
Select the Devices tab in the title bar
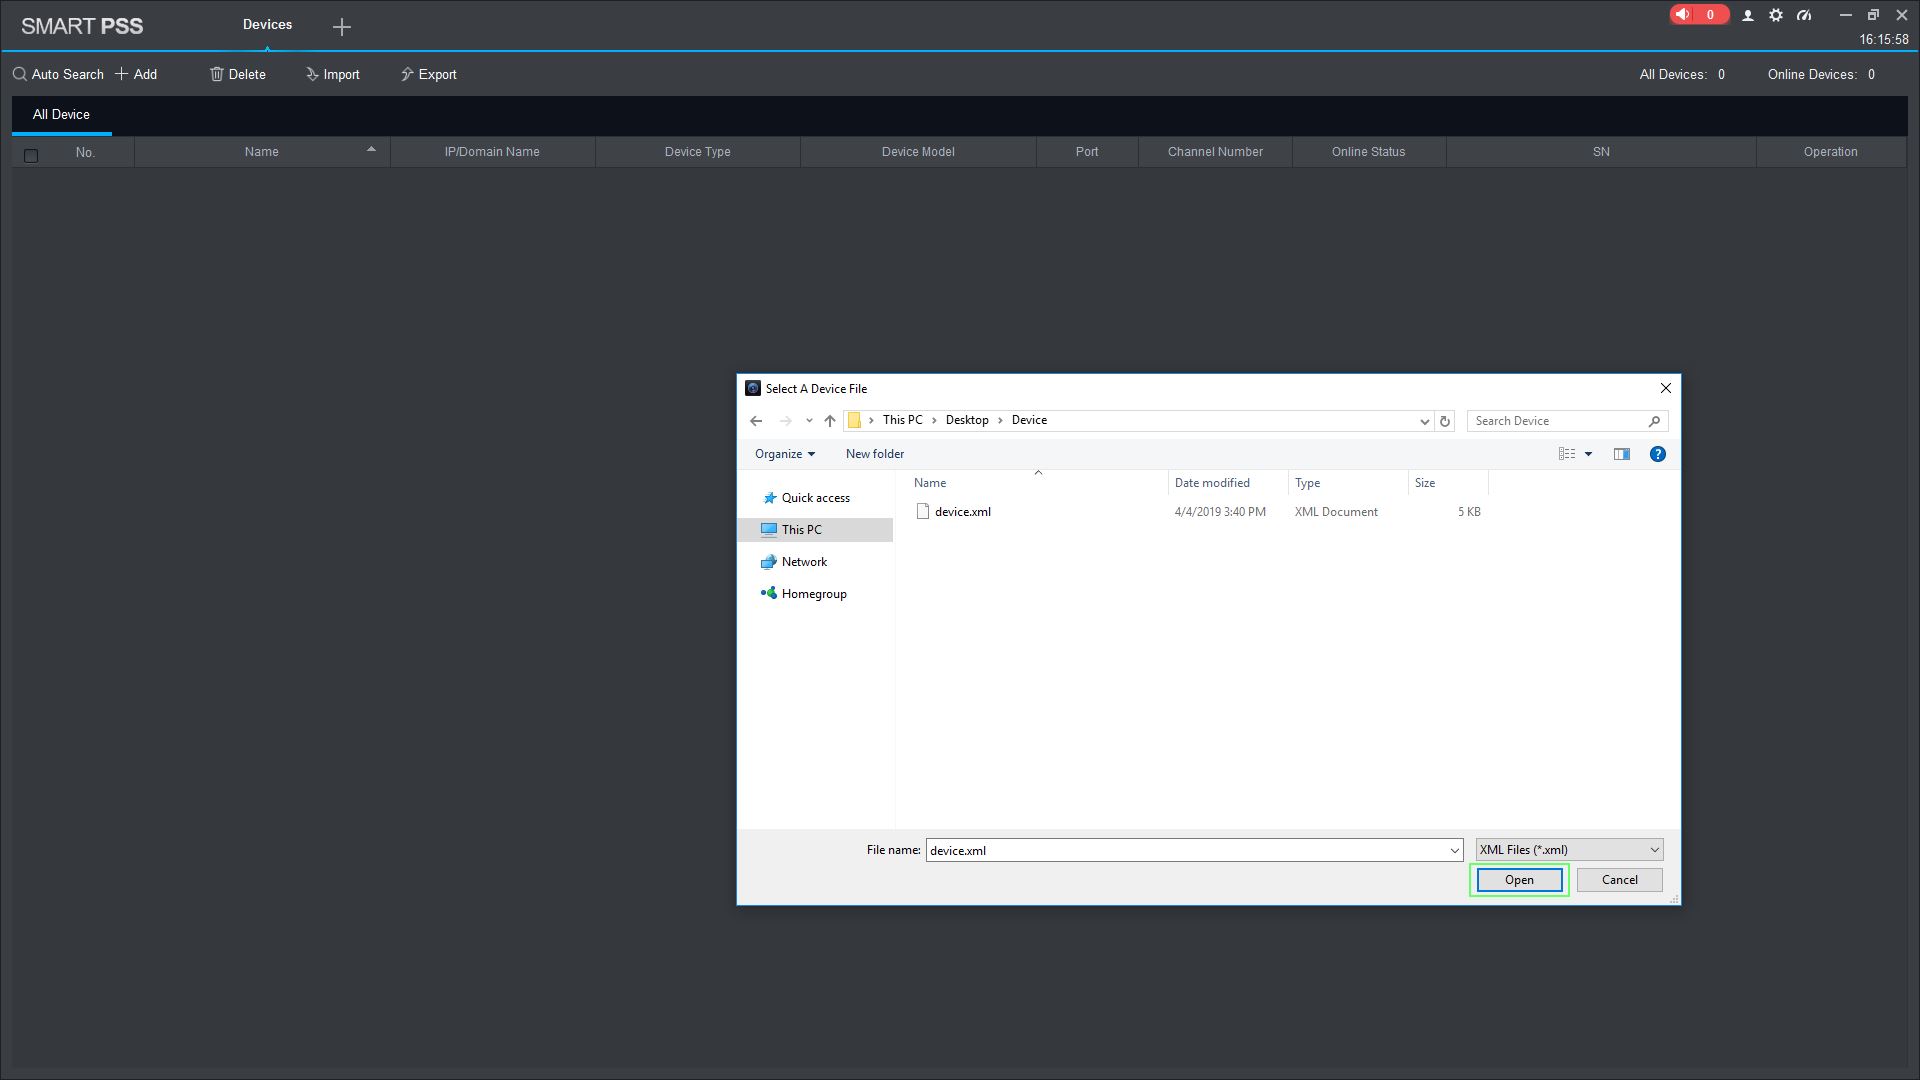[x=267, y=25]
